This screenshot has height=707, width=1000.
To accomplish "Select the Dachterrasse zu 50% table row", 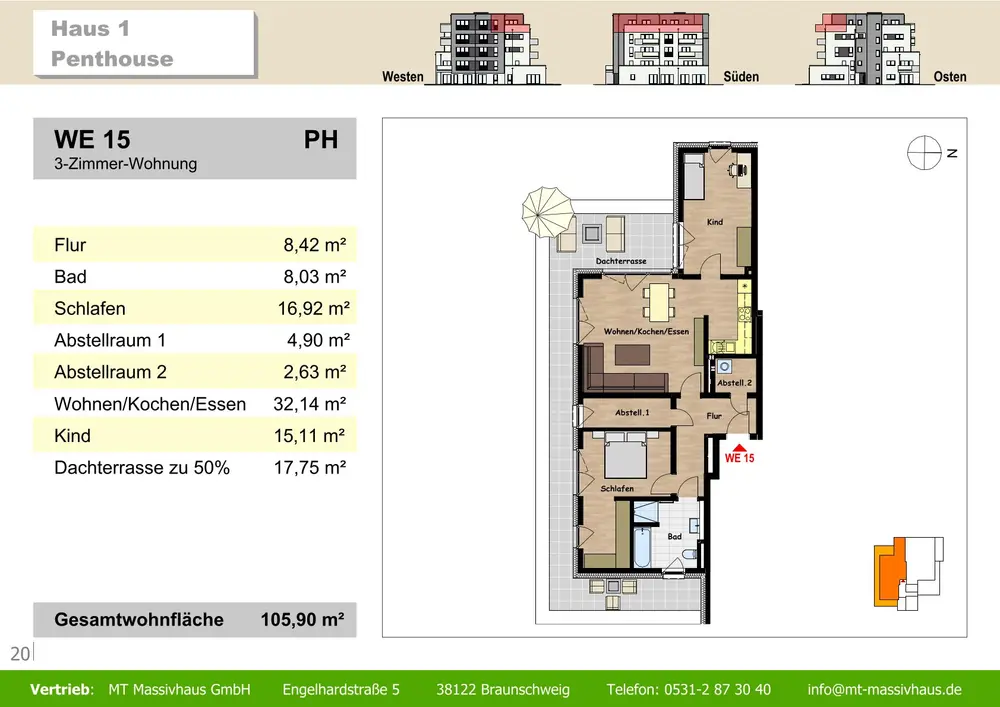I will click(x=195, y=467).
